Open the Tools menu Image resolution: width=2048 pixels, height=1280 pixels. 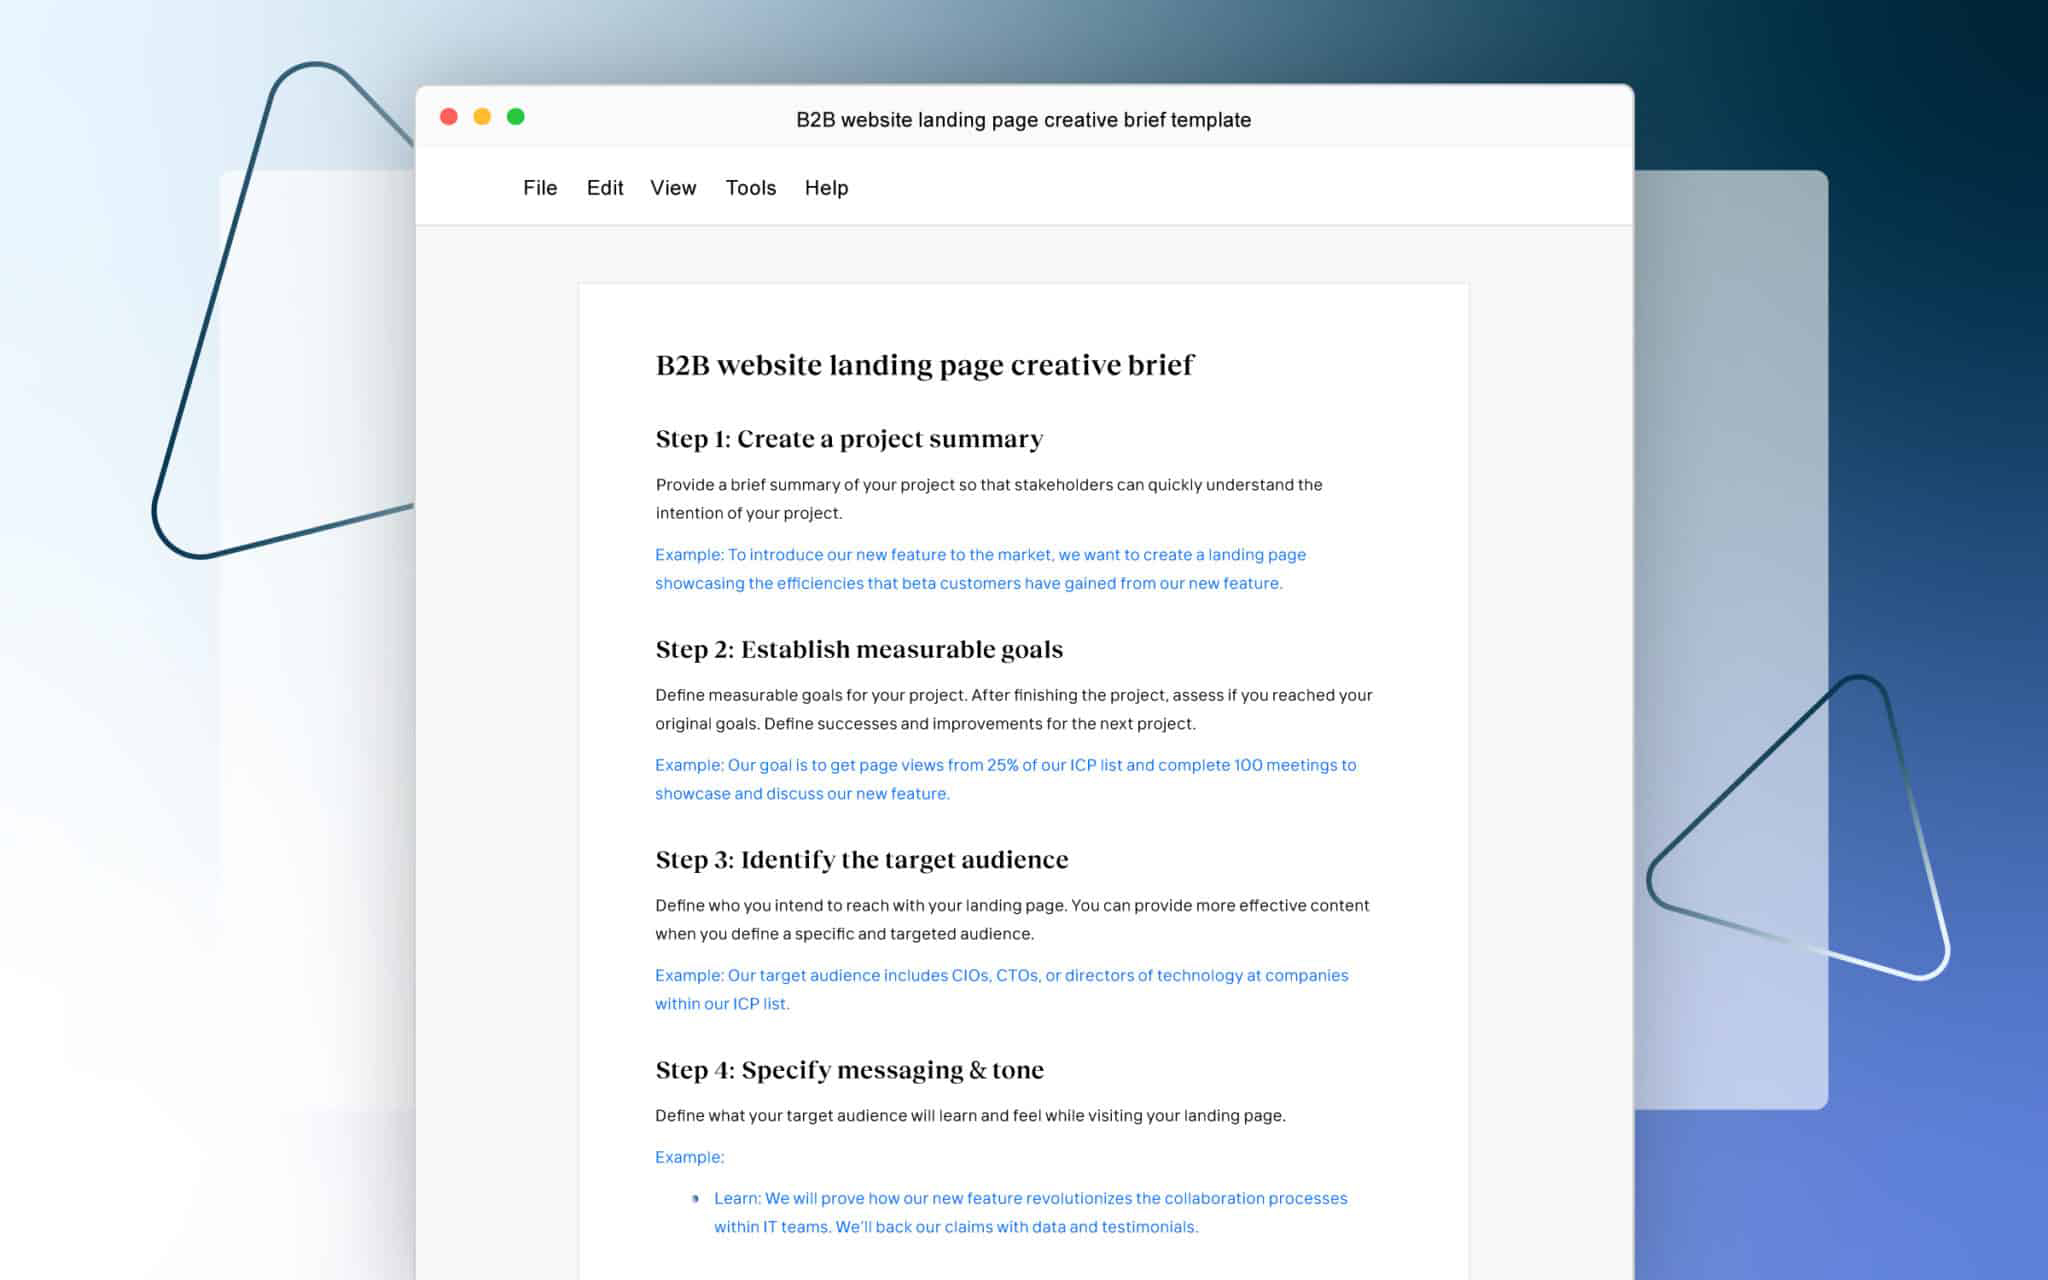(x=749, y=187)
